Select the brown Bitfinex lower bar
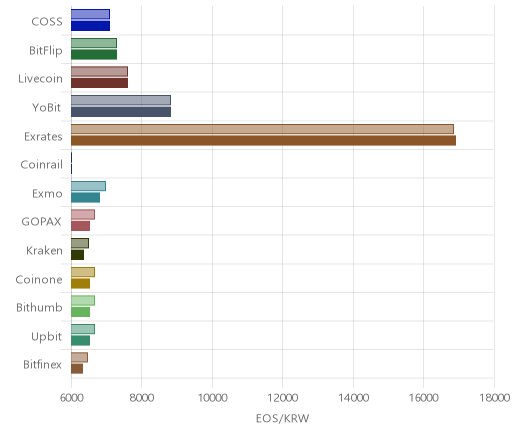 pyautogui.click(x=77, y=369)
